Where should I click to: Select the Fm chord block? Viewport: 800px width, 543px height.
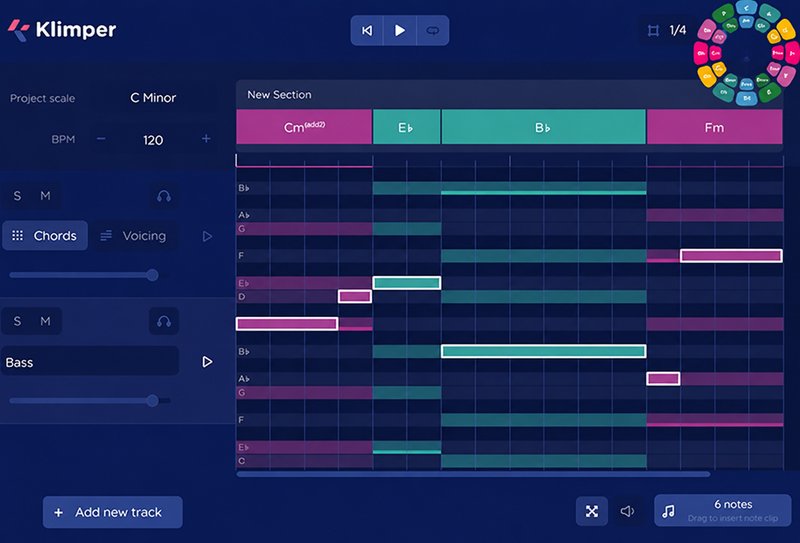coord(714,127)
